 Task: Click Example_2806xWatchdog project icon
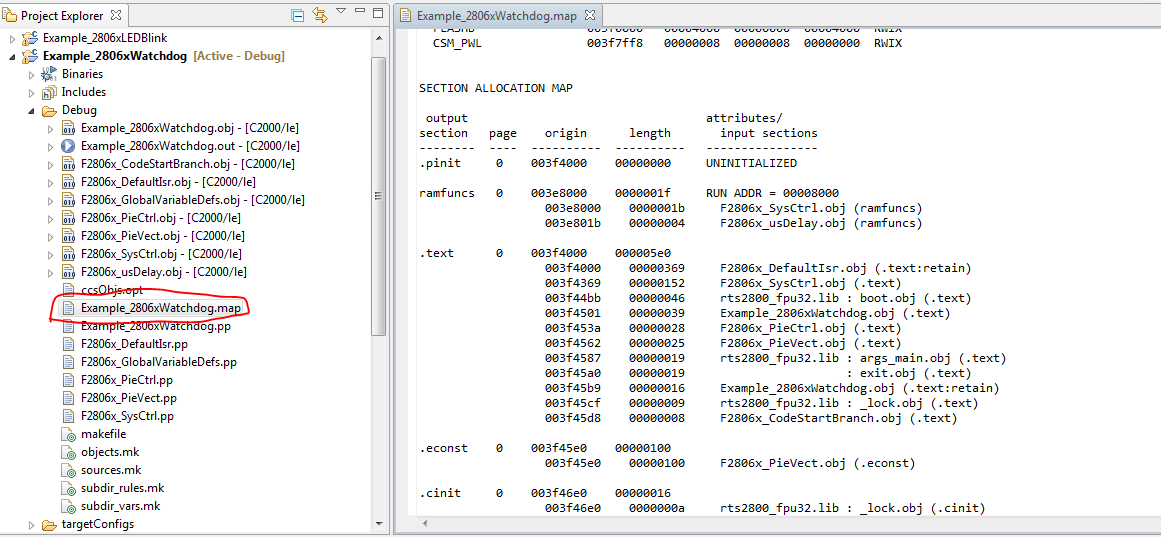point(30,56)
